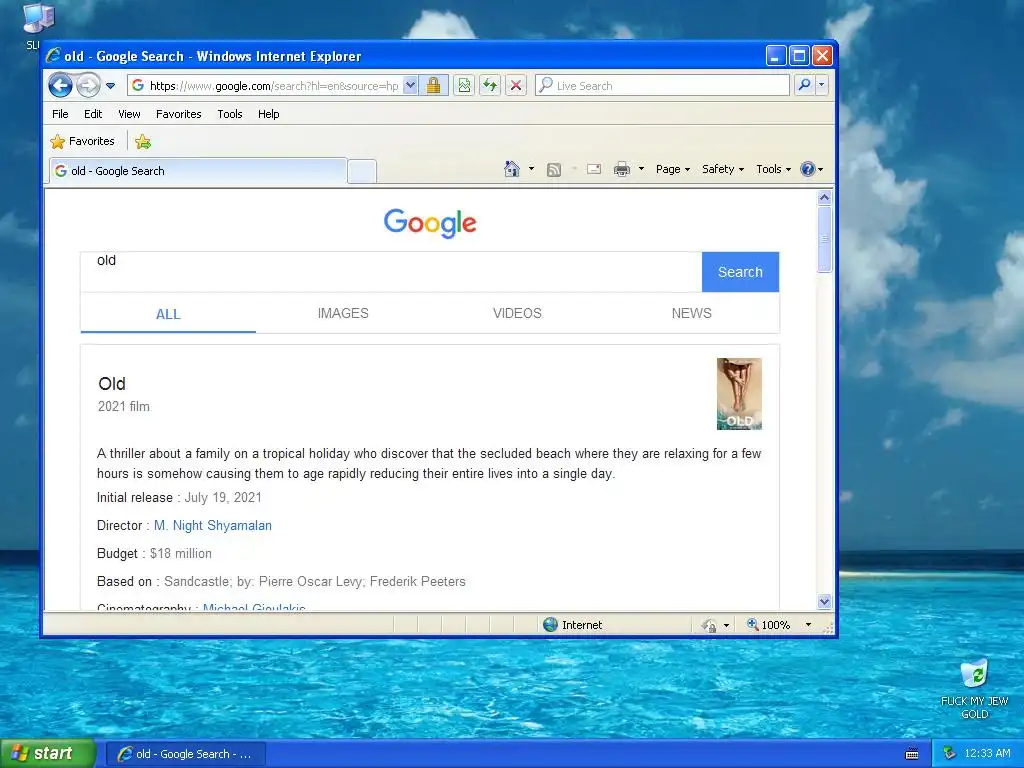Expand the address bar dropdown
The height and width of the screenshot is (768, 1024).
click(x=410, y=86)
